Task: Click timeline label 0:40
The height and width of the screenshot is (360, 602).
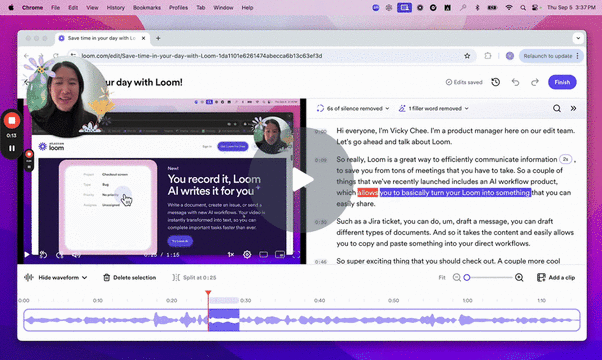Action: click(319, 301)
